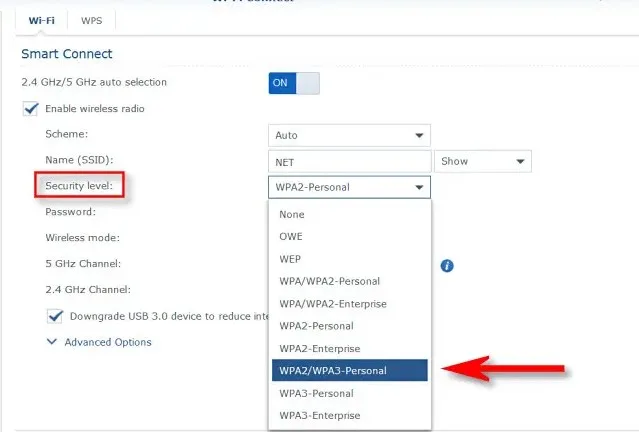639x432 pixels.
Task: Expand the Advanced Options section
Action: [99, 342]
